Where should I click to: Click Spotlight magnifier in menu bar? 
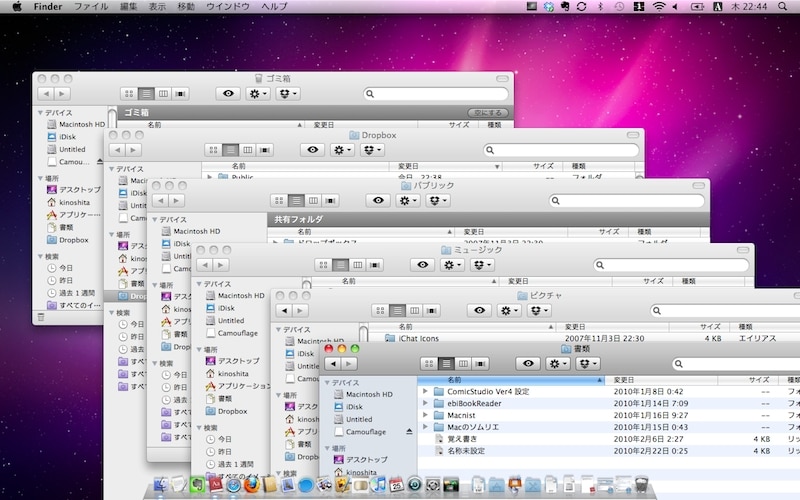(x=782, y=7)
